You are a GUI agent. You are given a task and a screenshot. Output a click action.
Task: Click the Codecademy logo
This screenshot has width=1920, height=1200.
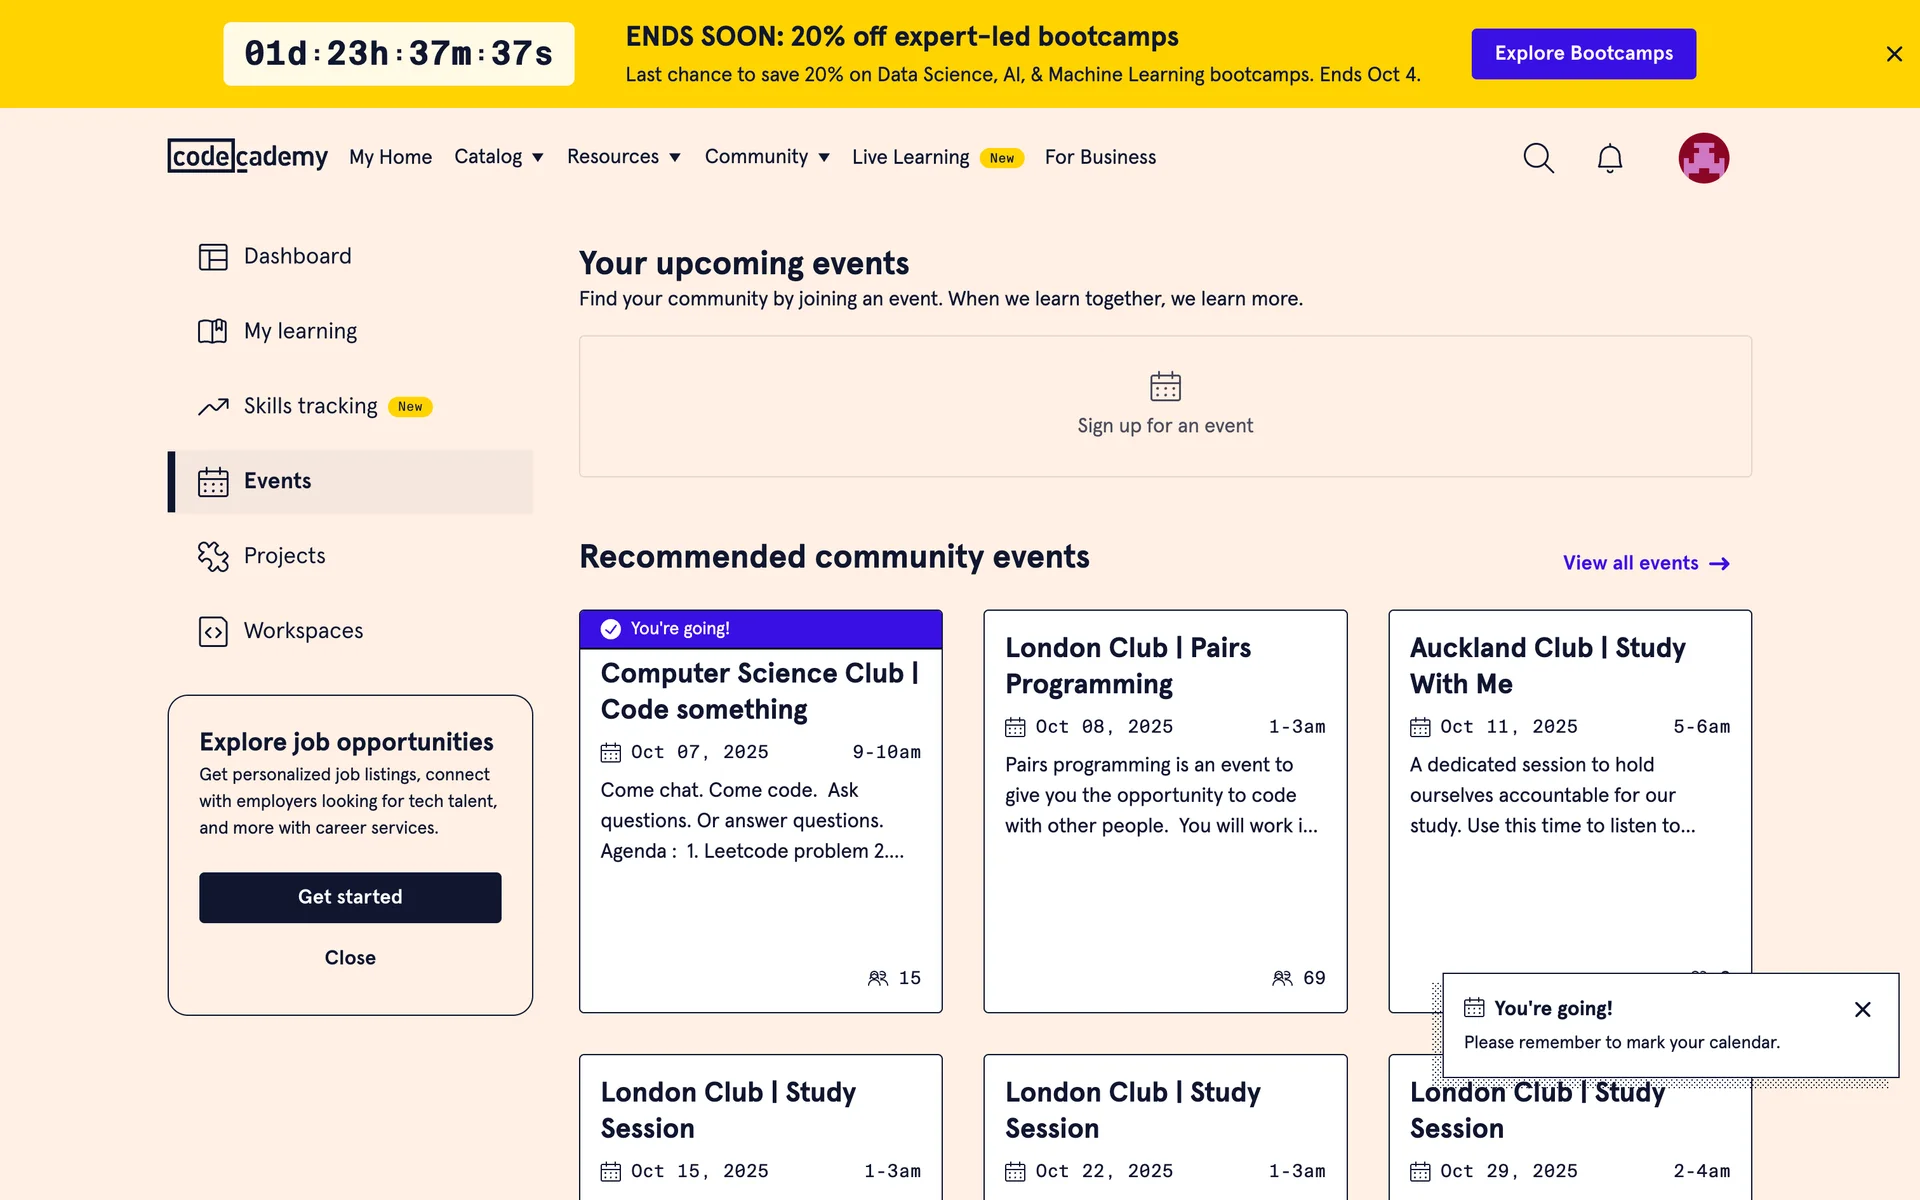pyautogui.click(x=247, y=157)
